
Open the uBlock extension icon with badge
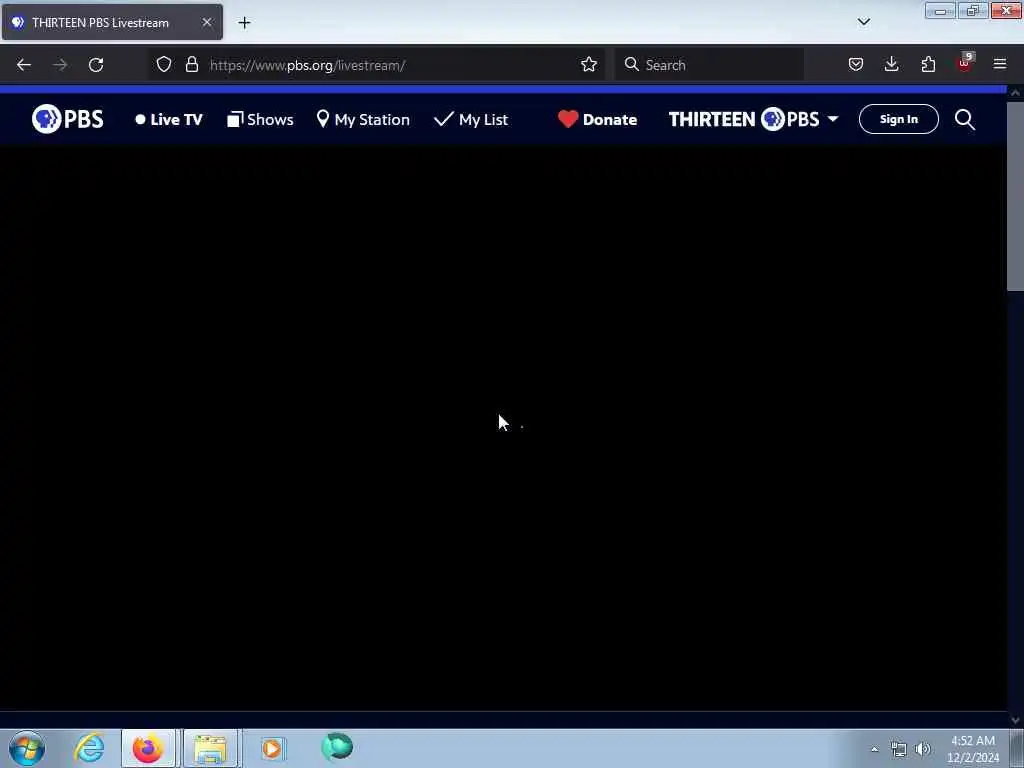(965, 63)
